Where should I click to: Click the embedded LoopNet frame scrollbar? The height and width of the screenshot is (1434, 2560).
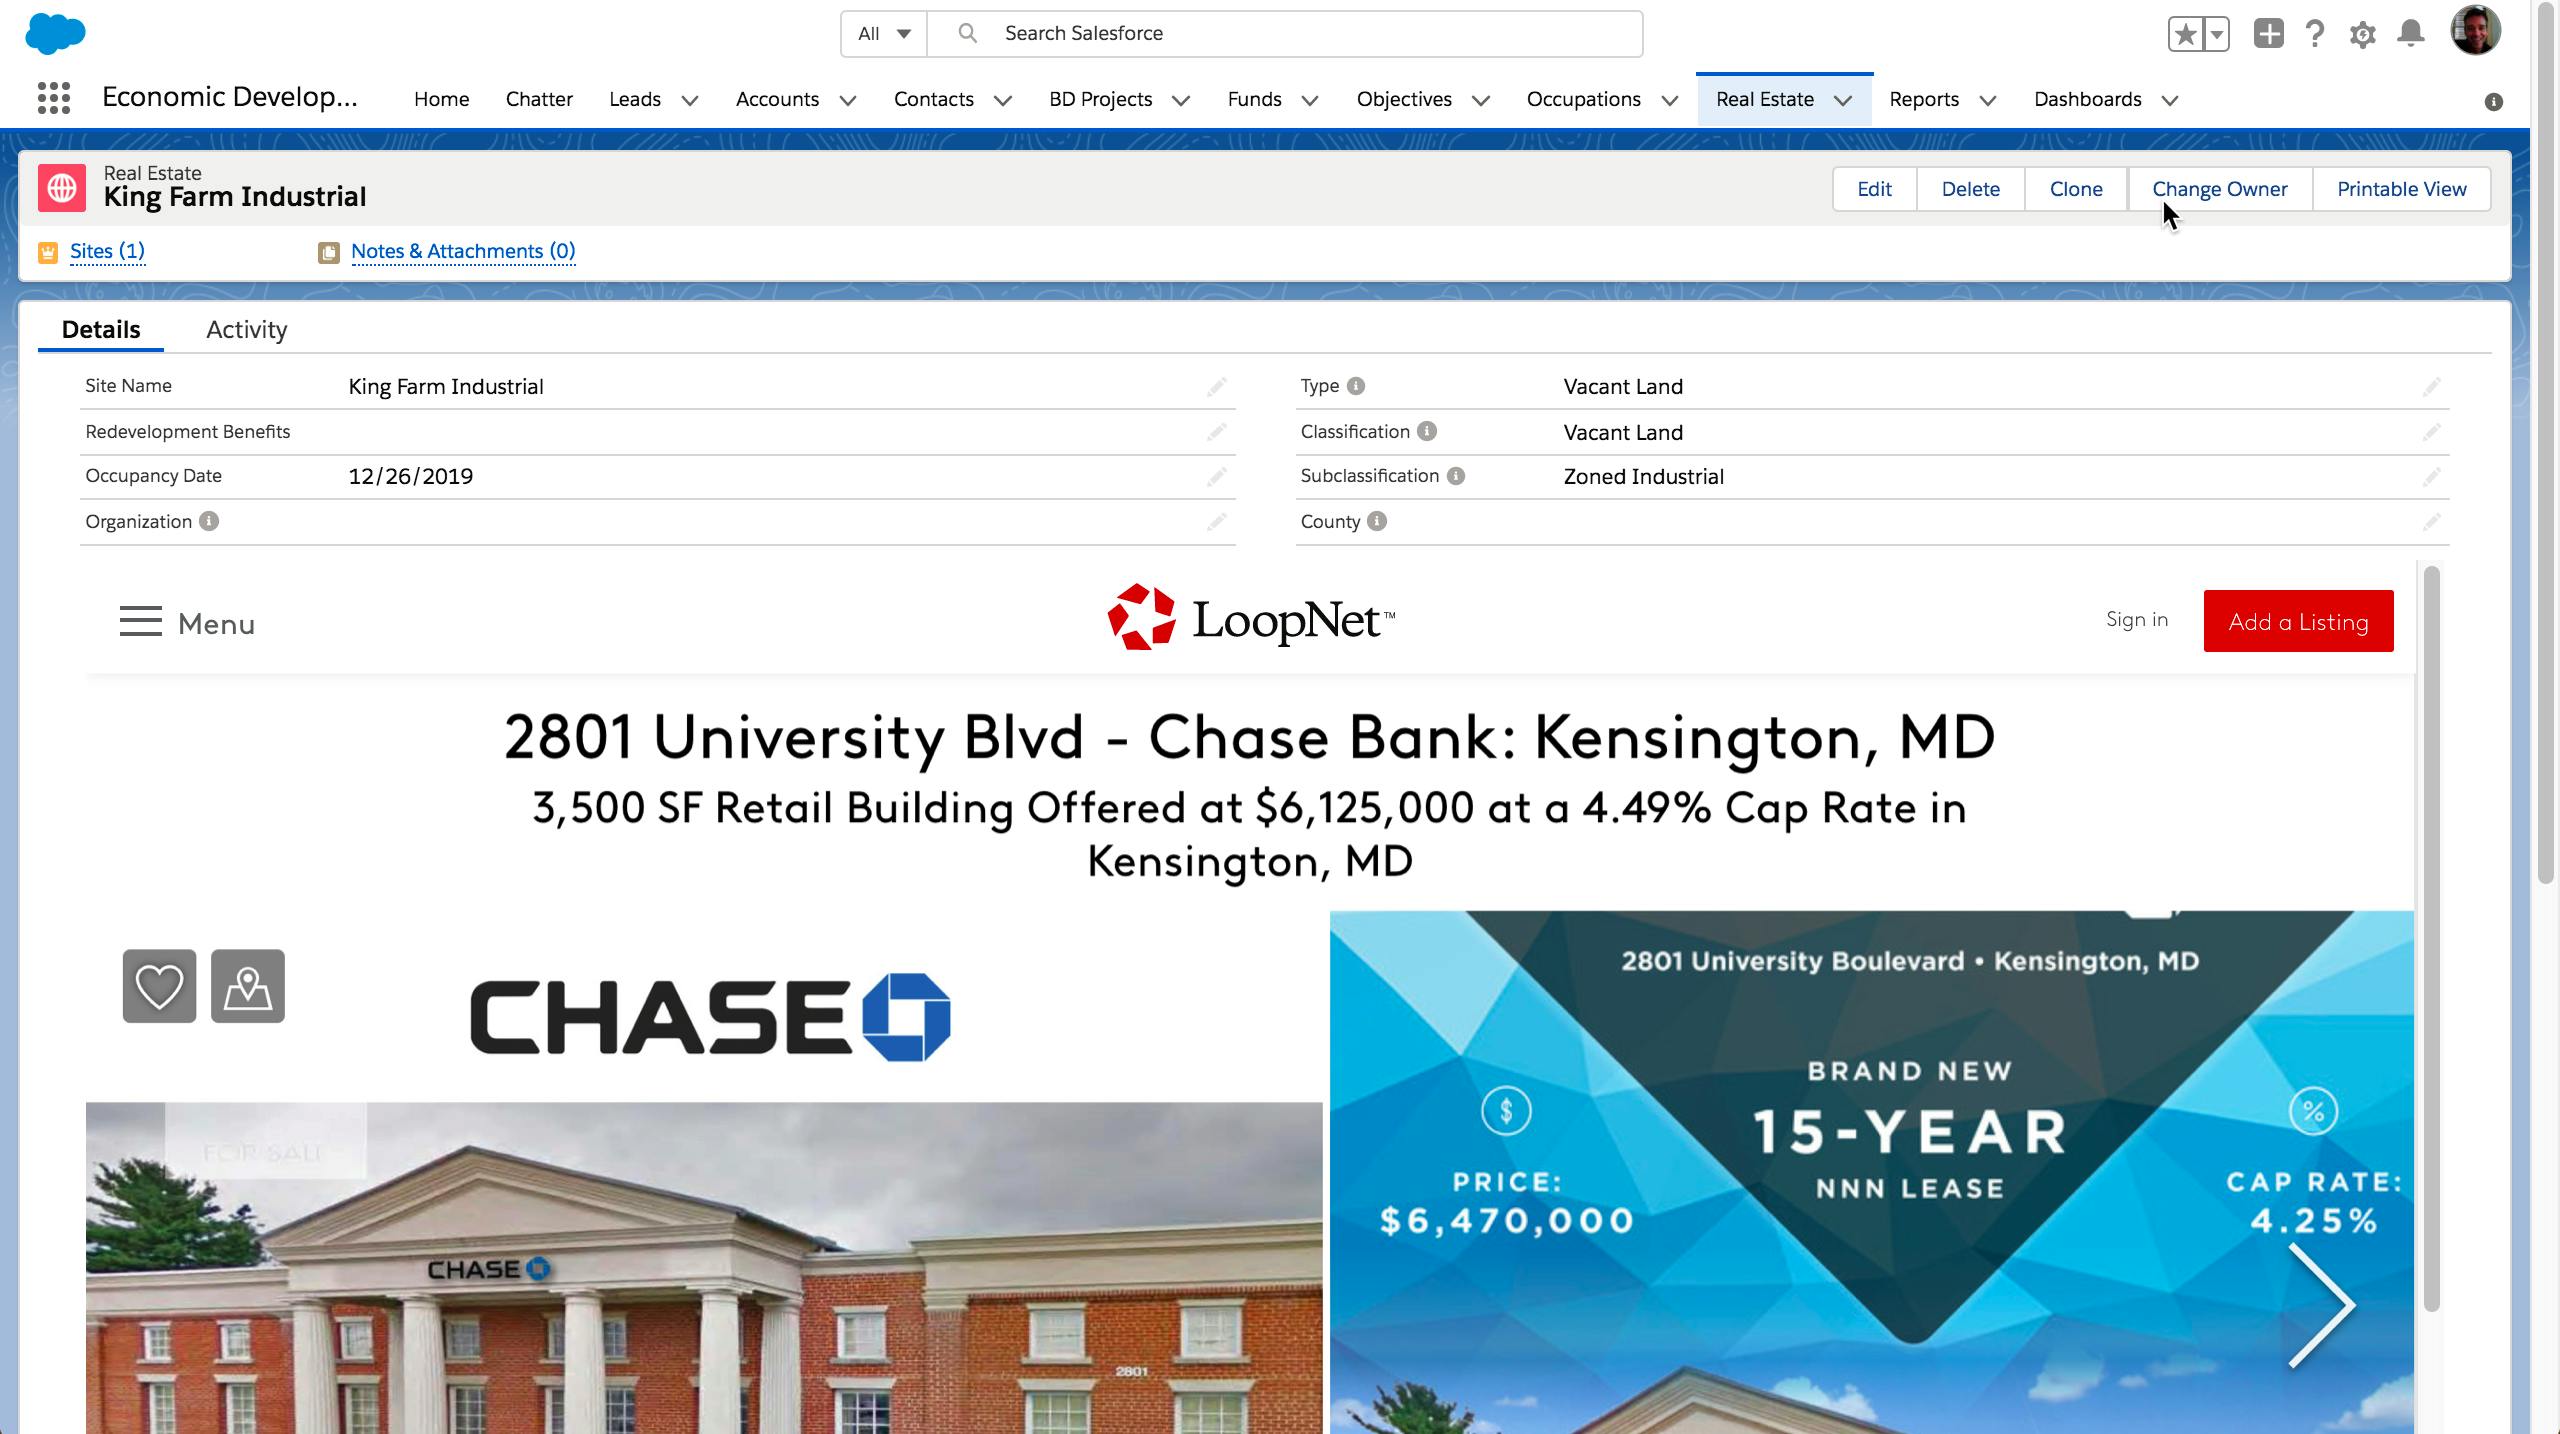click(2431, 938)
